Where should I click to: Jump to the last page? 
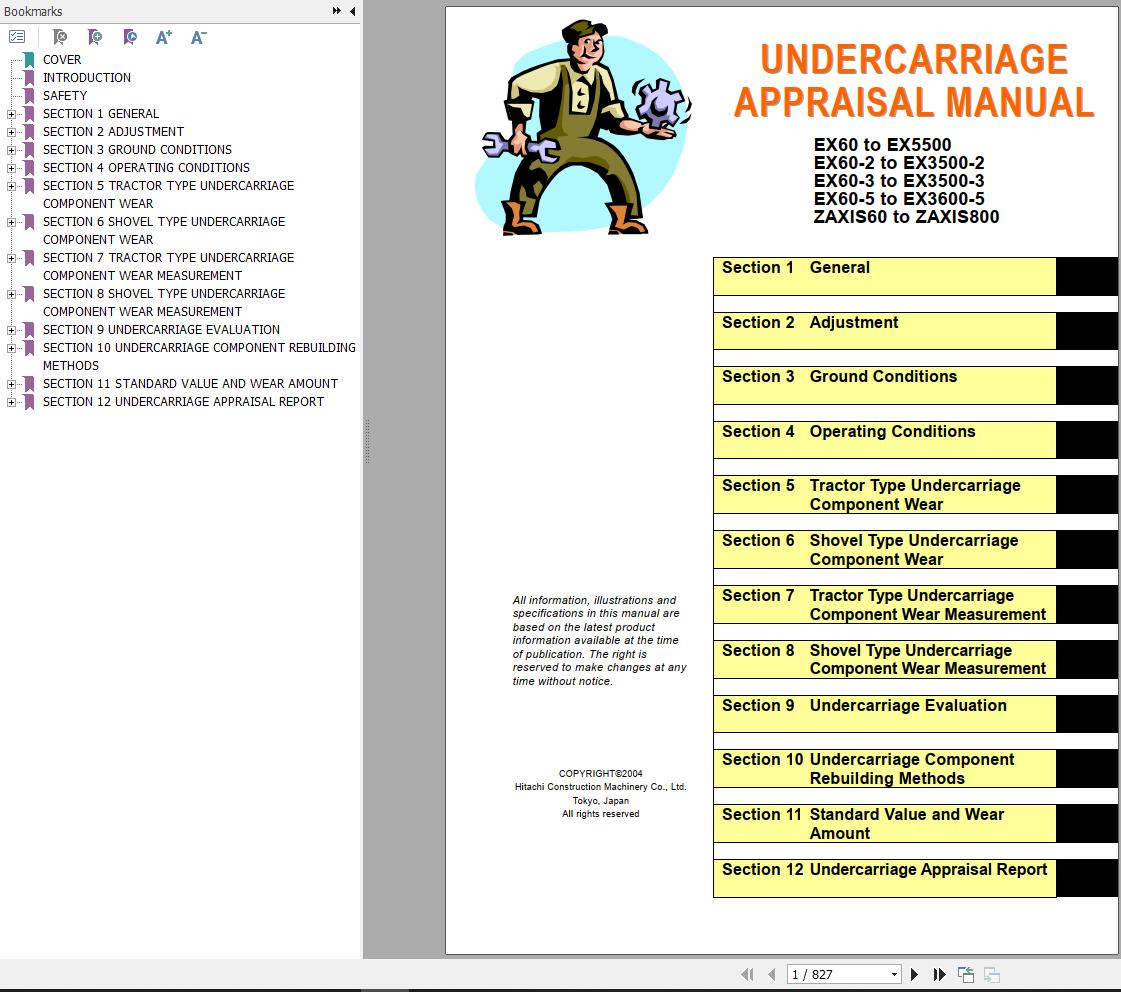pyautogui.click(x=939, y=974)
